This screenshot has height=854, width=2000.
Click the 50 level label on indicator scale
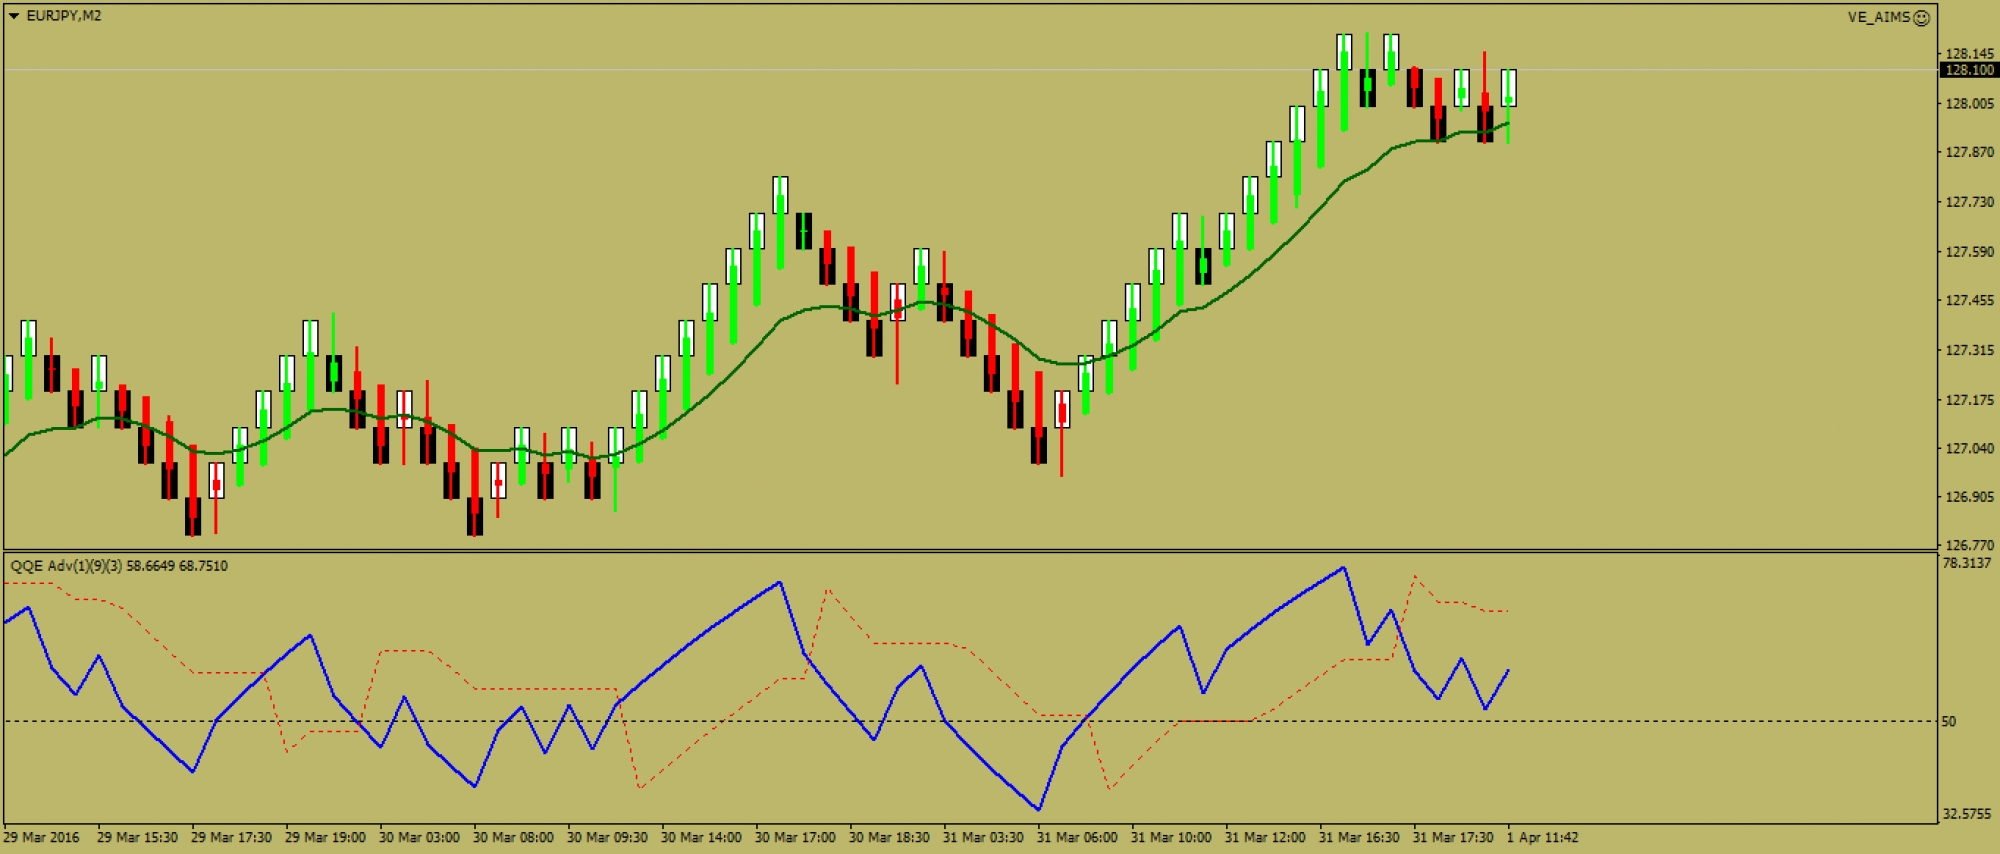(1948, 721)
